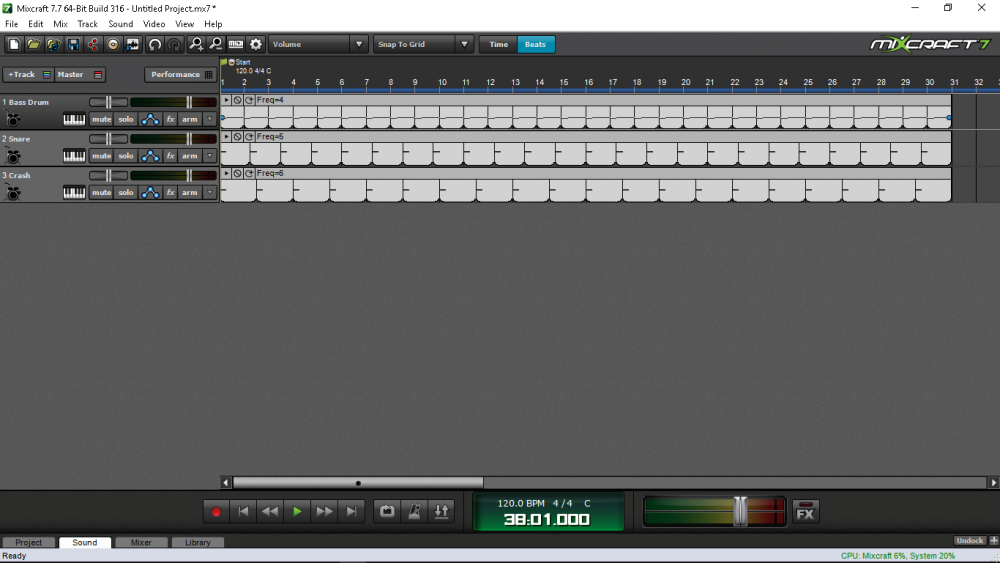Open piano keyboard icon on Bass Drum track
The height and width of the screenshot is (563, 1000).
tap(75, 119)
